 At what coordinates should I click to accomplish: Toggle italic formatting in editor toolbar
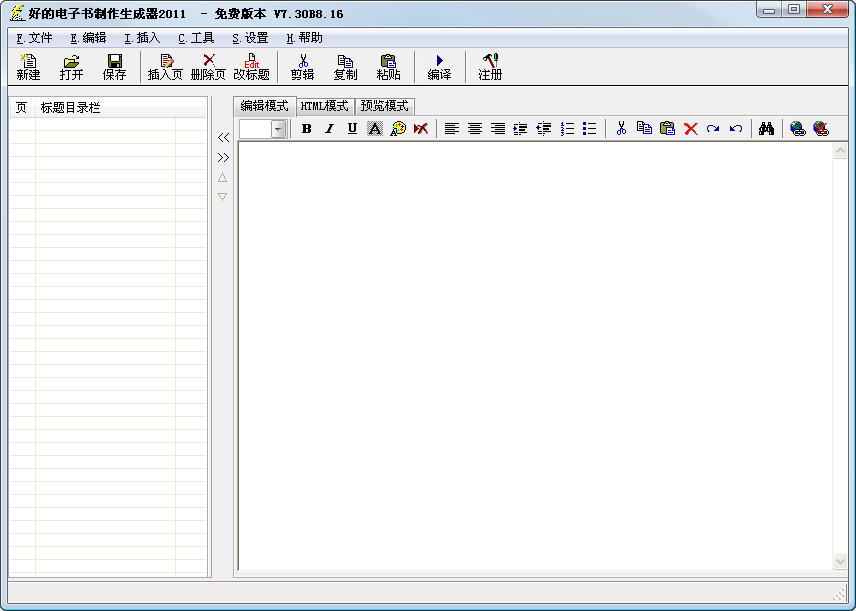pos(329,129)
